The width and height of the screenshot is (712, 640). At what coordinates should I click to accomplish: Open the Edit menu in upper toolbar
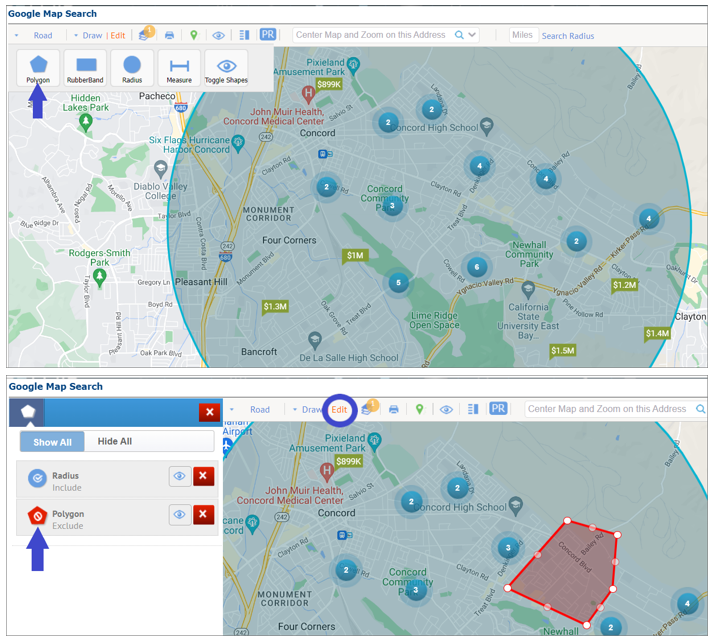click(118, 35)
